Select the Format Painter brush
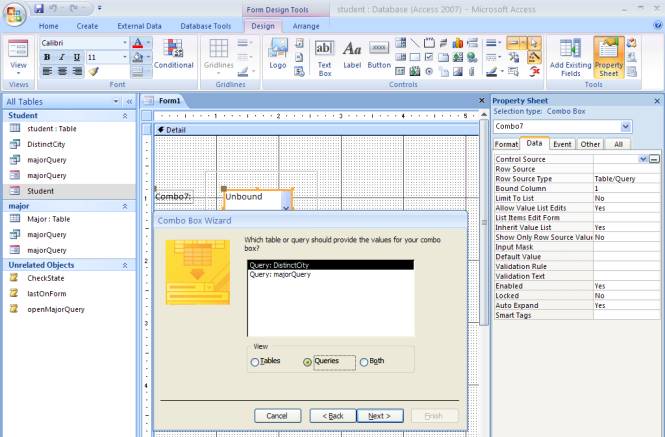665x437 pixels. pos(94,71)
